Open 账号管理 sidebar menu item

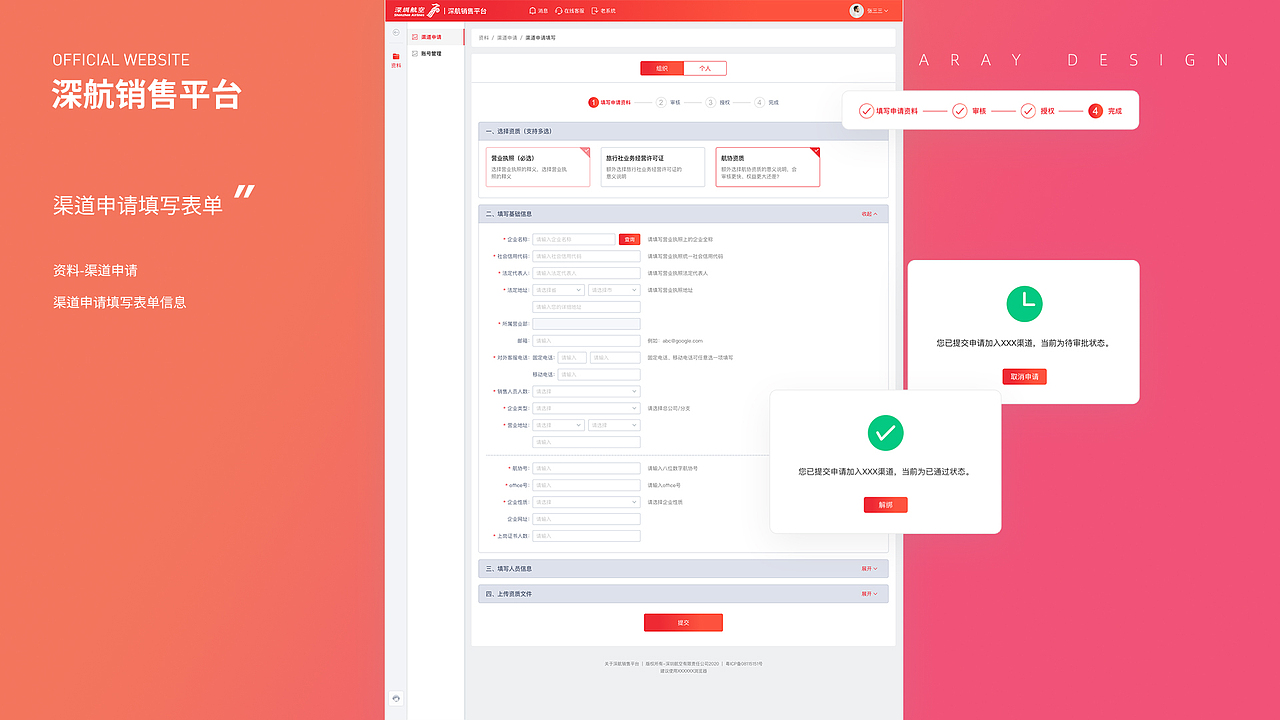tap(436, 54)
